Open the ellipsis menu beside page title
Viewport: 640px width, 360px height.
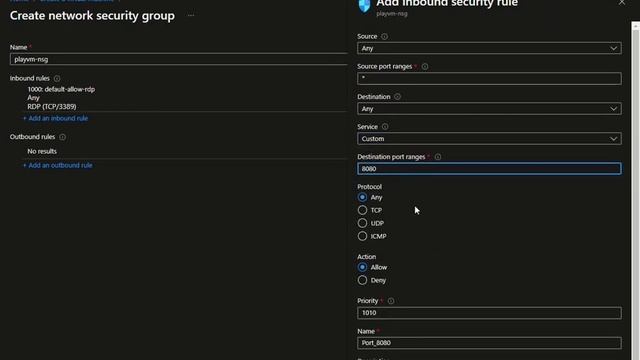191,16
